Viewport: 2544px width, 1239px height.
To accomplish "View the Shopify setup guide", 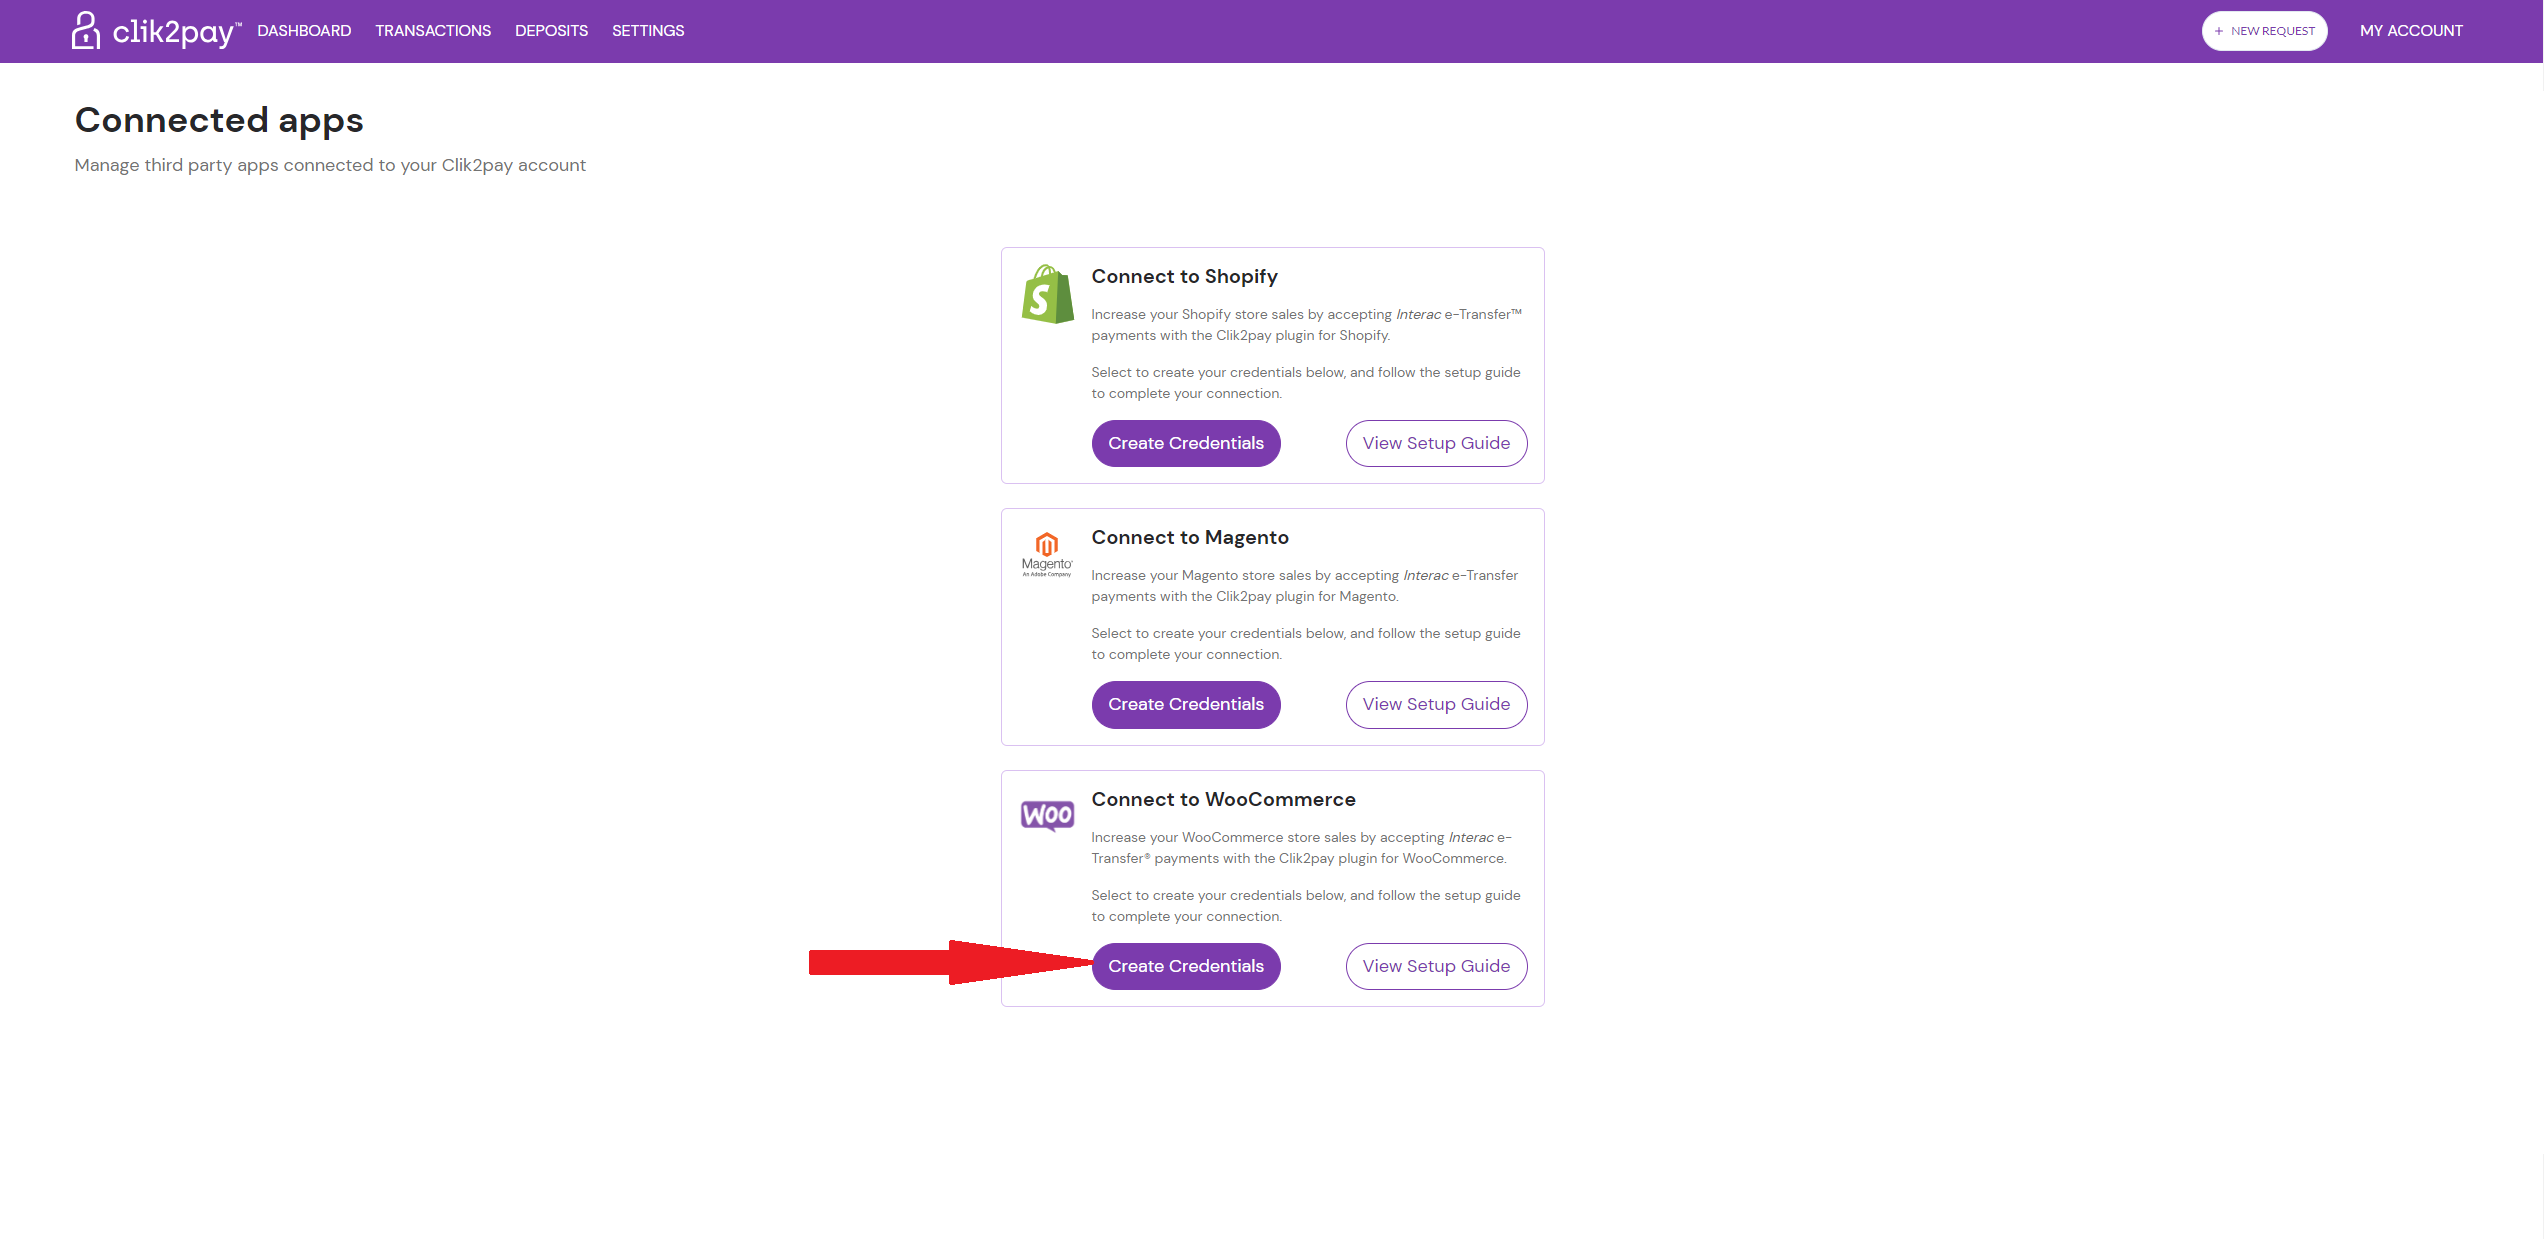I will pyautogui.click(x=1435, y=443).
